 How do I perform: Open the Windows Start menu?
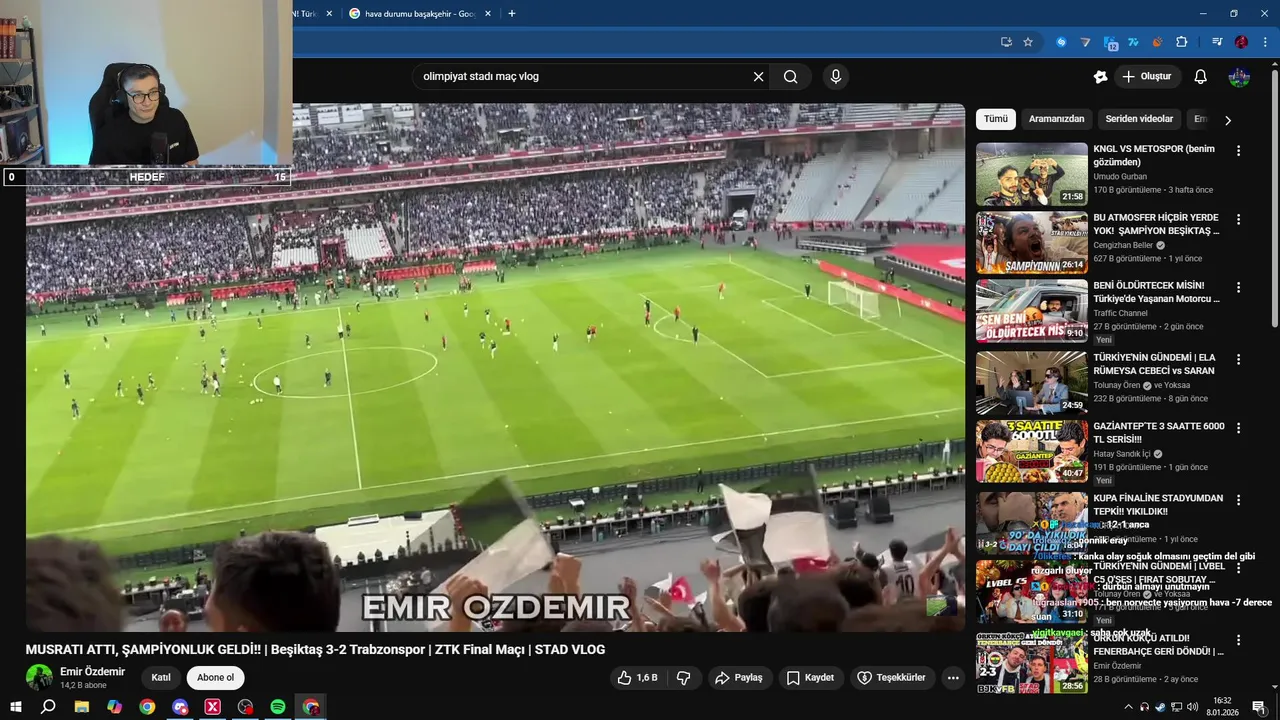point(14,707)
